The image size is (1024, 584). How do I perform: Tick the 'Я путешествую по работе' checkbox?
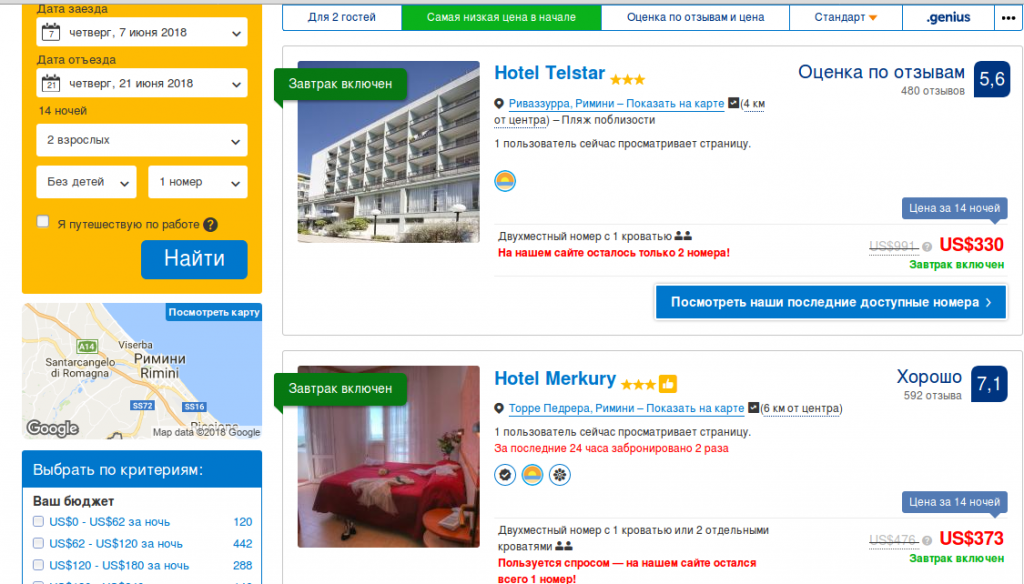[43, 221]
